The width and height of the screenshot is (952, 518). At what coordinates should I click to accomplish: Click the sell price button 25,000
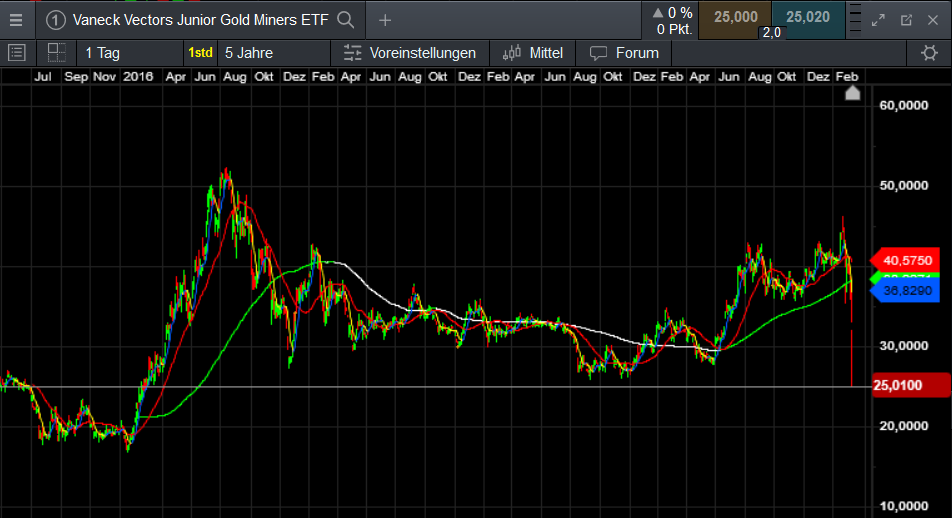[734, 18]
